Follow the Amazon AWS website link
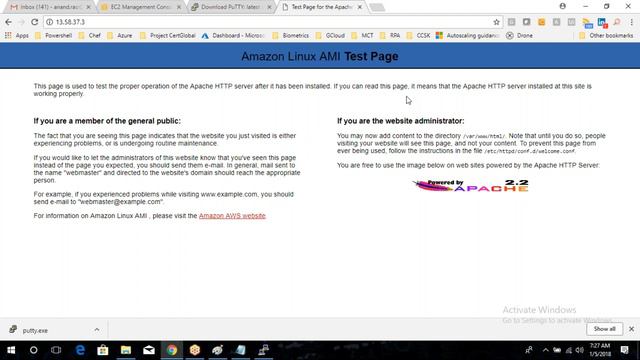 point(232,216)
